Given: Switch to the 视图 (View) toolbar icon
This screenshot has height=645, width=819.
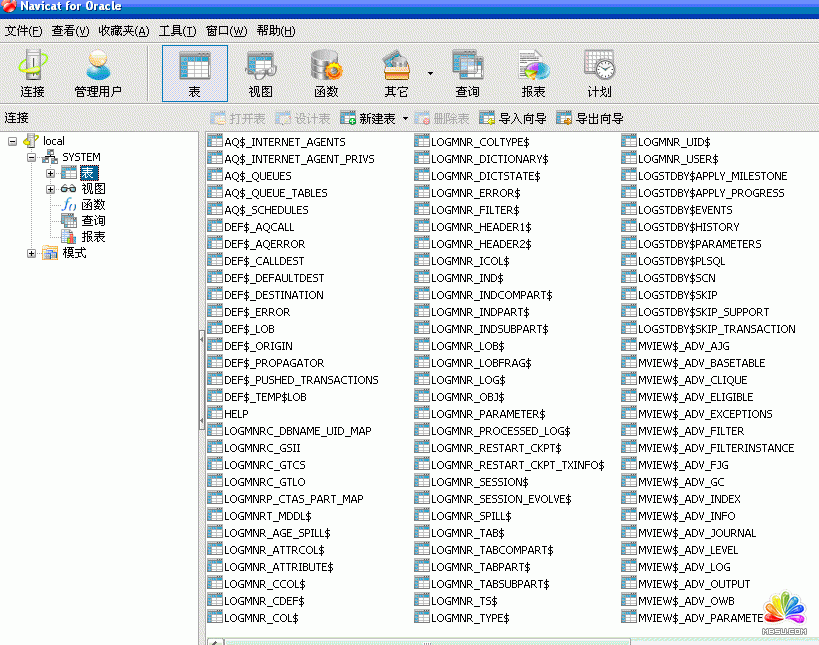Looking at the screenshot, I should (x=260, y=73).
